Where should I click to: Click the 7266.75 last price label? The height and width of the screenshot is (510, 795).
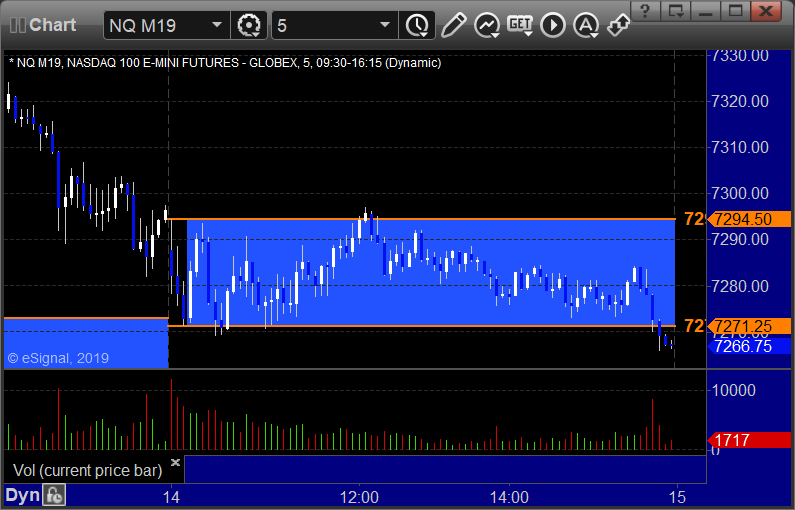pyautogui.click(x=749, y=346)
